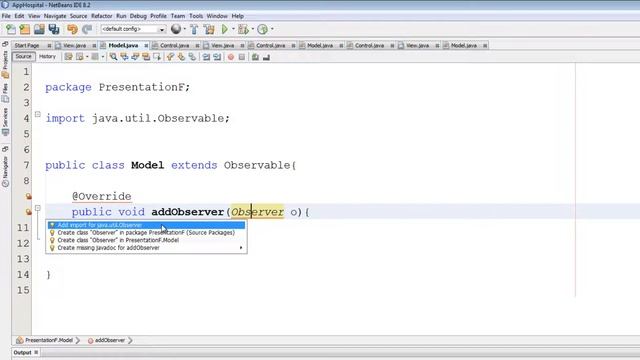Screen dimensions: 640x360
Task: Open the Services side panel
Action: tap(5, 122)
